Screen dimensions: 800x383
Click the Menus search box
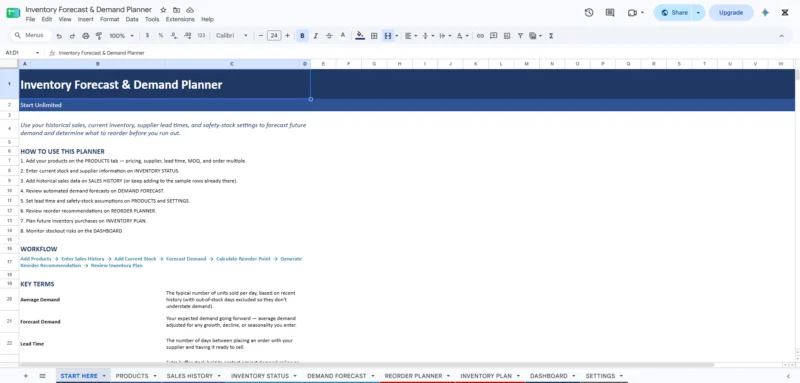click(x=31, y=35)
